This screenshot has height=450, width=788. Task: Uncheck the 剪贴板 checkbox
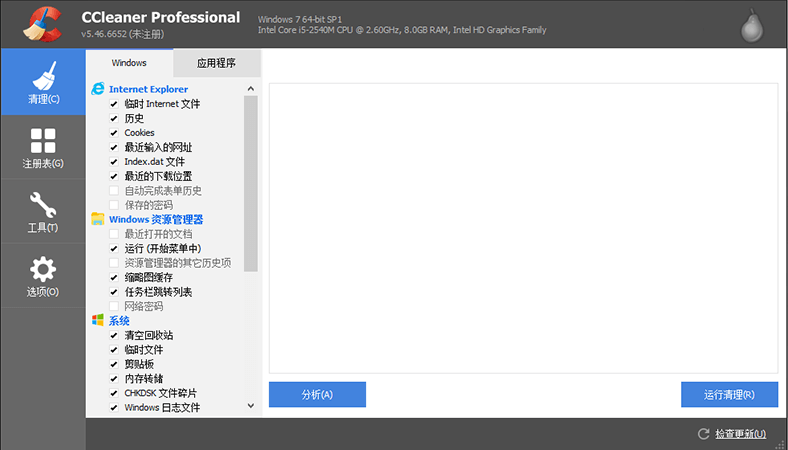[x=114, y=364]
